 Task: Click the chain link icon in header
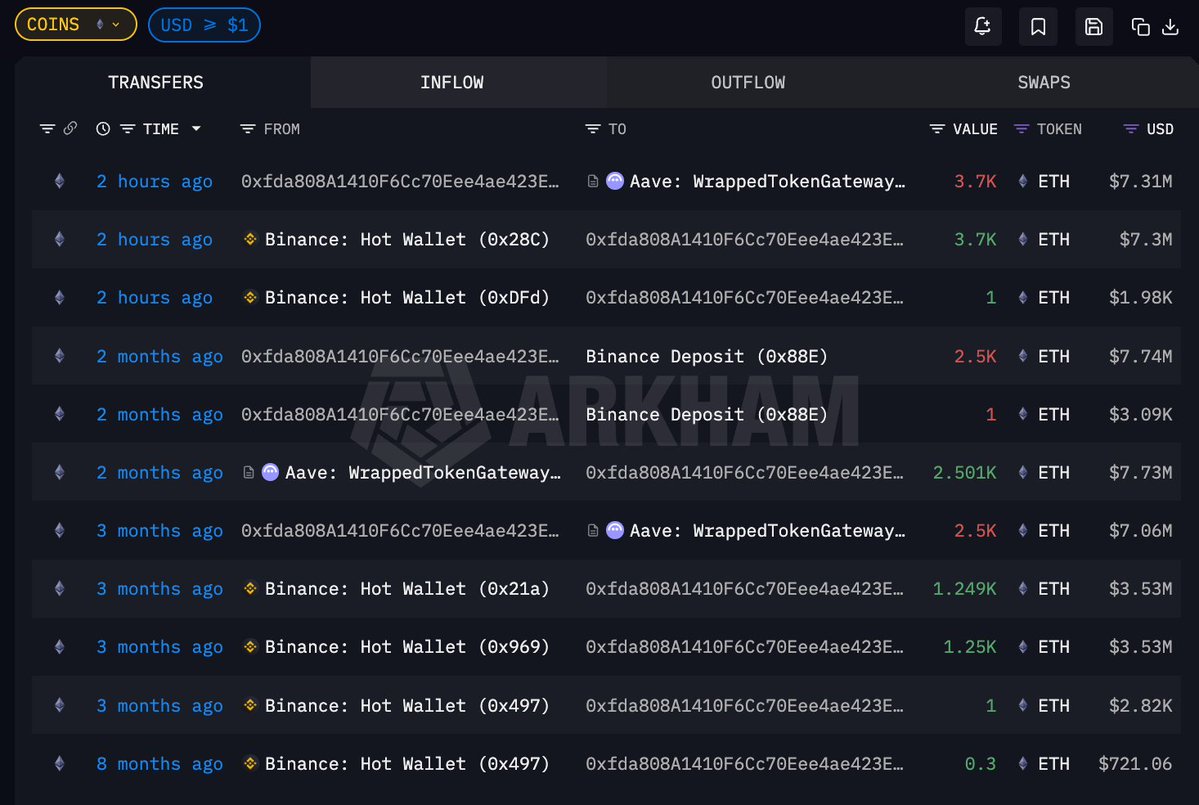tap(70, 128)
